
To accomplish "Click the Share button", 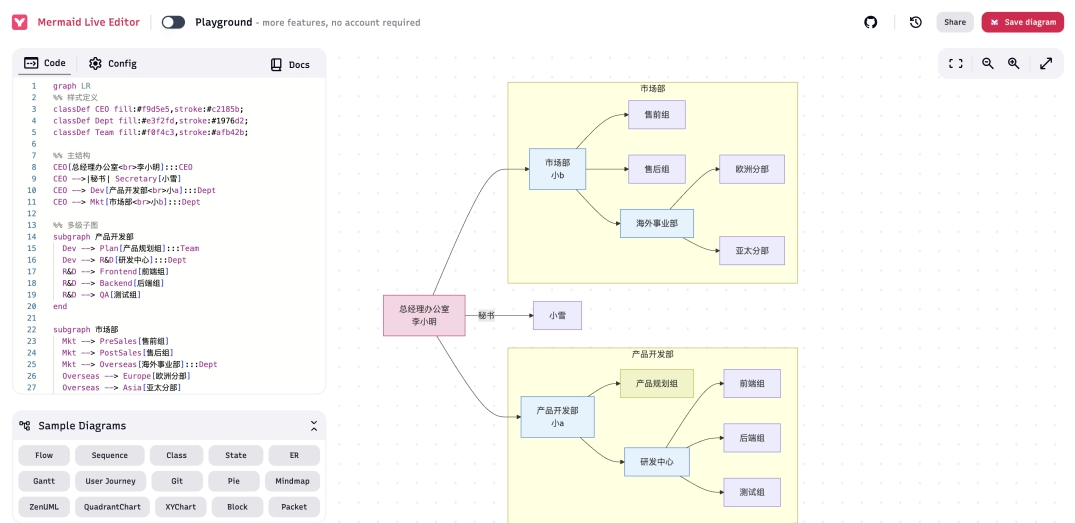I will (955, 22).
